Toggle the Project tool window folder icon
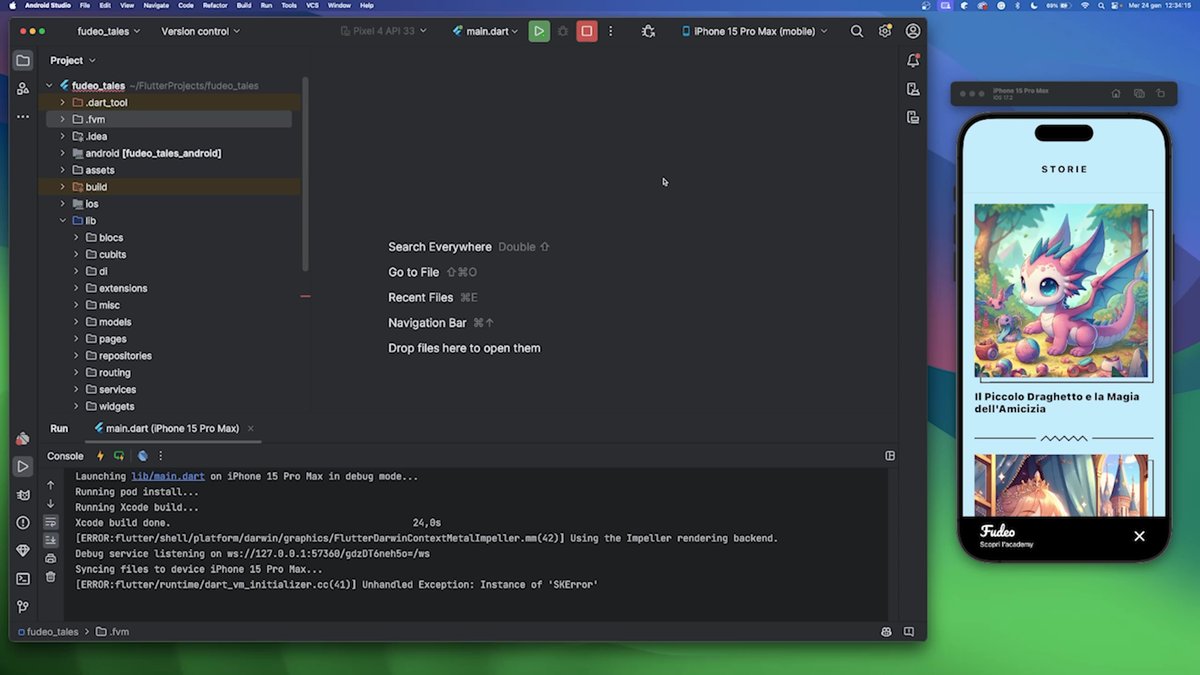The width and height of the screenshot is (1200, 675). tap(23, 61)
